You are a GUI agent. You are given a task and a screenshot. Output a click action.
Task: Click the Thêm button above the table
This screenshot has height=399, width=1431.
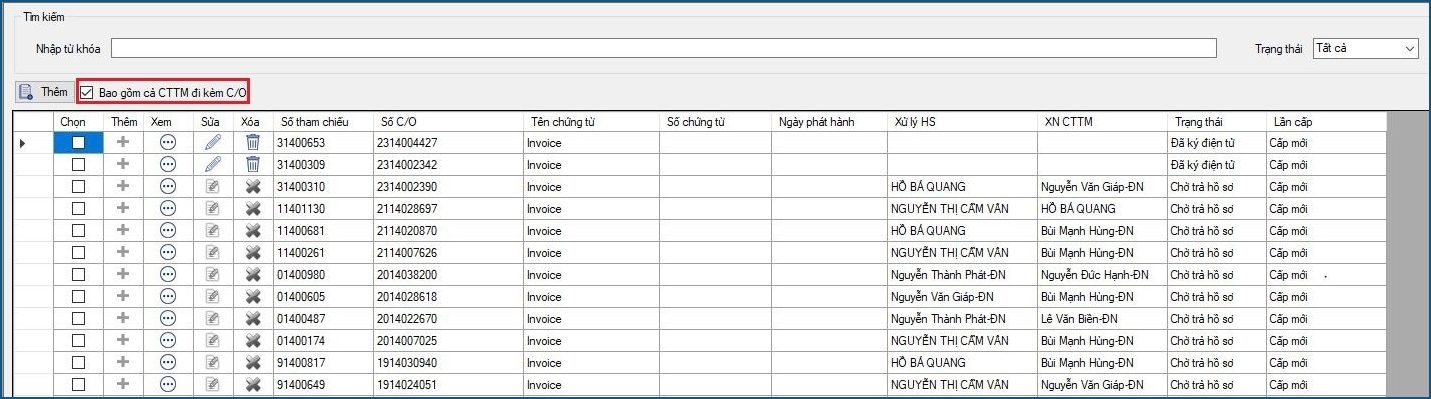tap(45, 92)
